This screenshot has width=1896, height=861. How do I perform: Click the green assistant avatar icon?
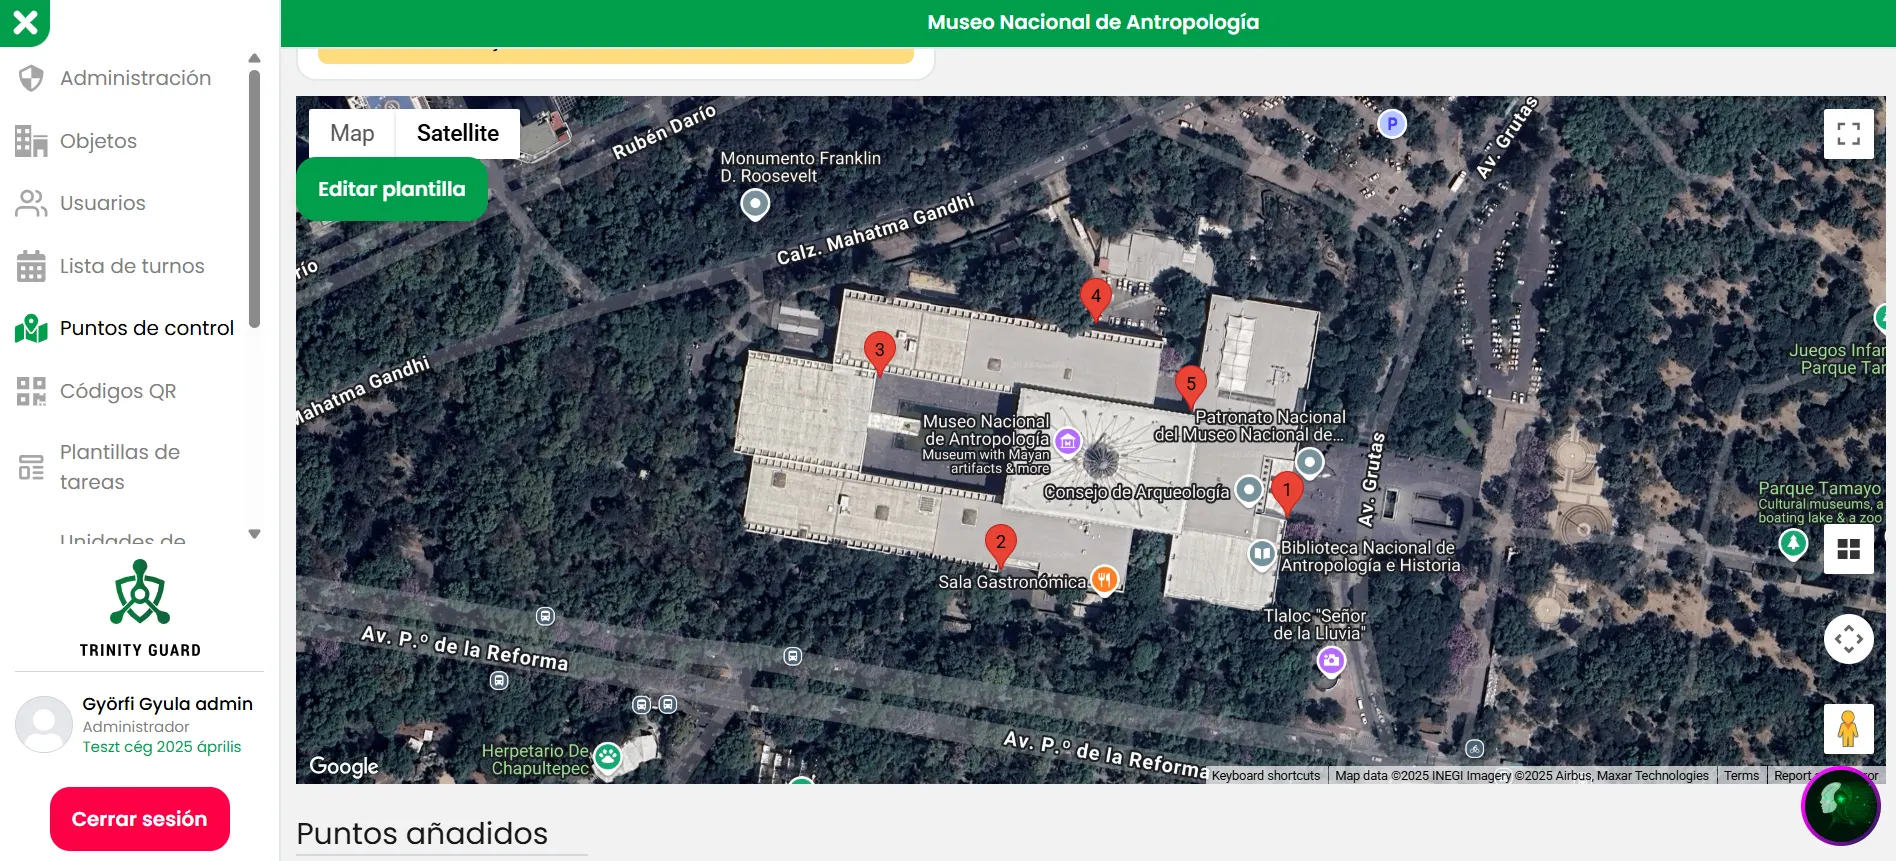pos(1840,805)
